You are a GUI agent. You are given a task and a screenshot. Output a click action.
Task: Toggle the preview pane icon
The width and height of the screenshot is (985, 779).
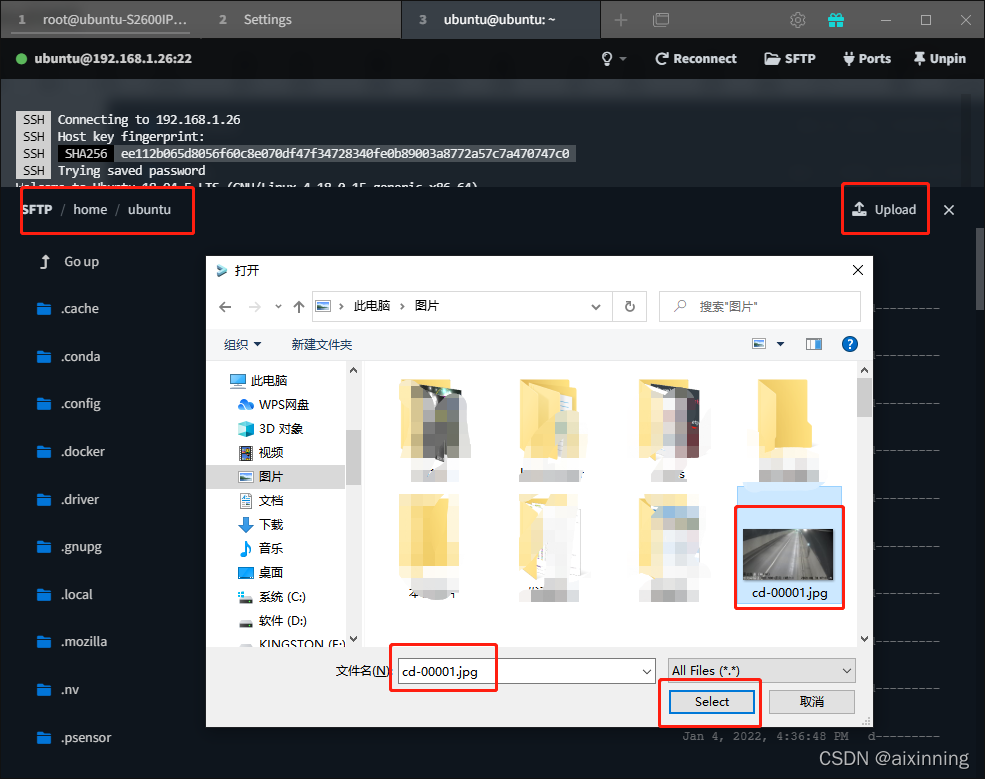tap(814, 344)
